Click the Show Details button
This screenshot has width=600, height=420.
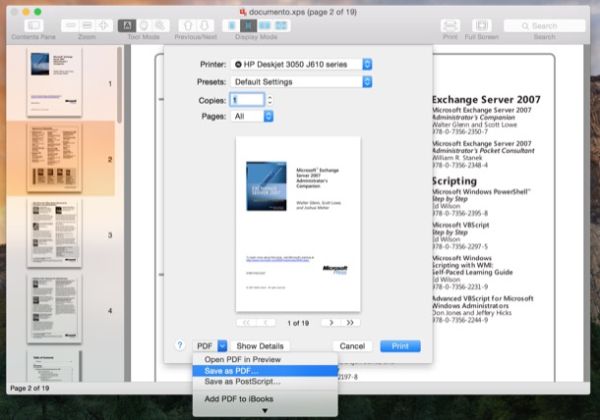(x=260, y=345)
